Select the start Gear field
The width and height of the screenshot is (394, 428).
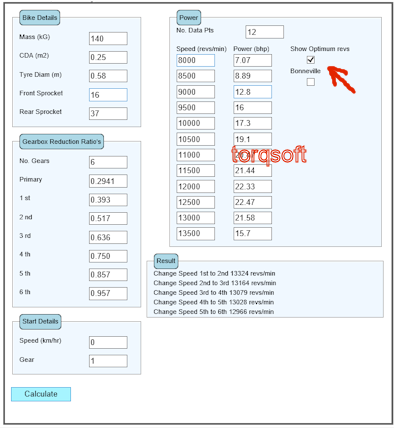point(108,361)
